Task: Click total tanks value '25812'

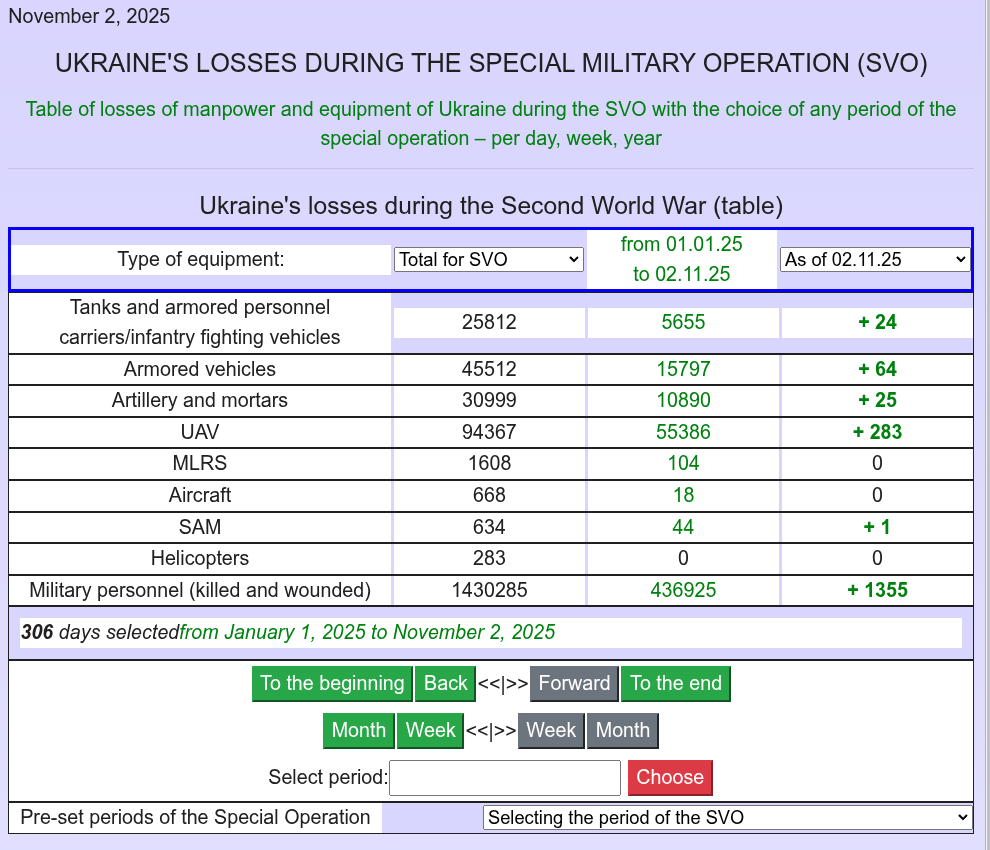Action: (x=489, y=322)
